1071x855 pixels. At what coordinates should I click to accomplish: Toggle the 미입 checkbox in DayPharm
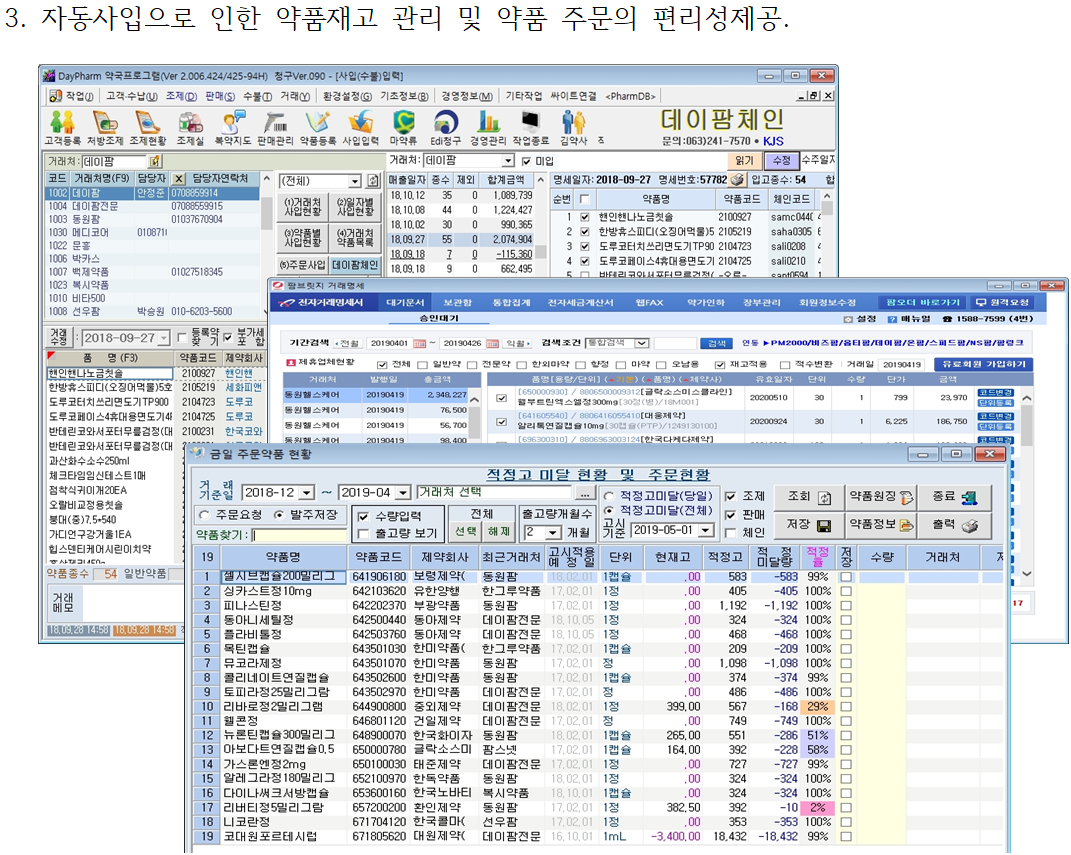(x=526, y=161)
